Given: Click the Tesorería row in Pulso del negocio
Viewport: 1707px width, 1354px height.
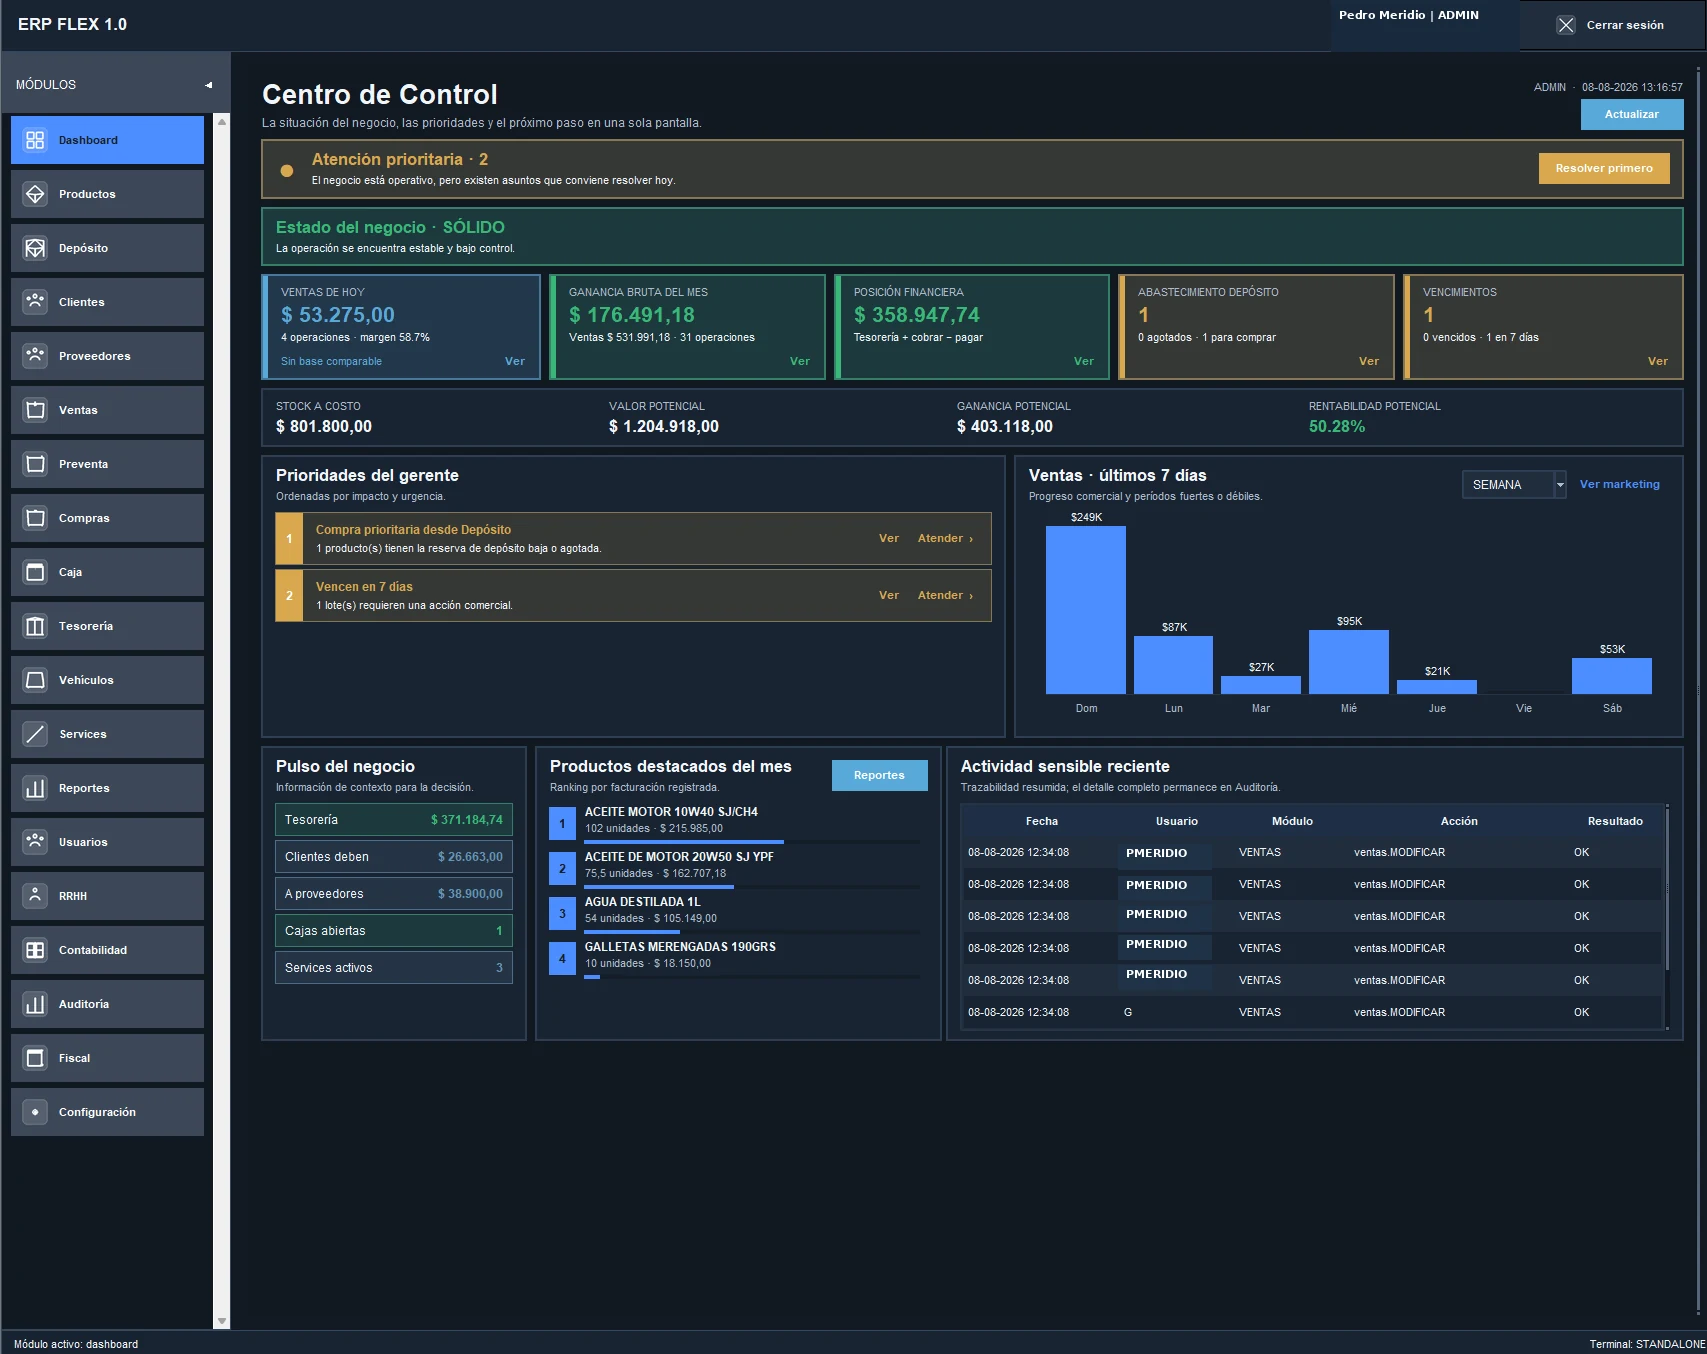Looking at the screenshot, I should [x=394, y=820].
